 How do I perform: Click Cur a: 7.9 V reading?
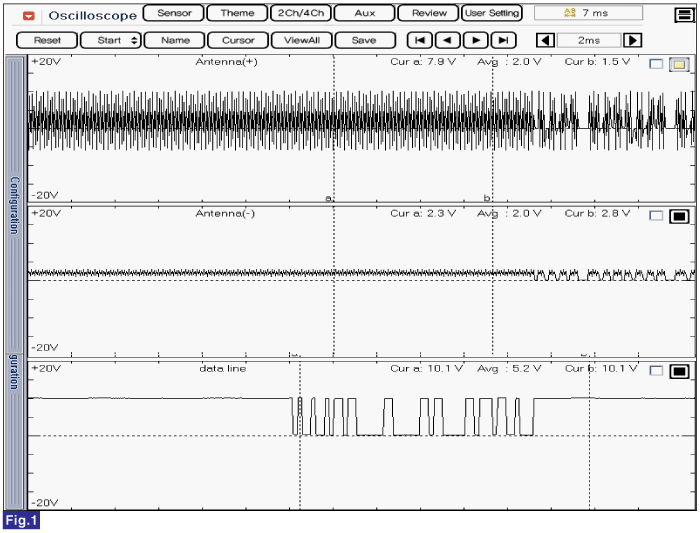423,62
